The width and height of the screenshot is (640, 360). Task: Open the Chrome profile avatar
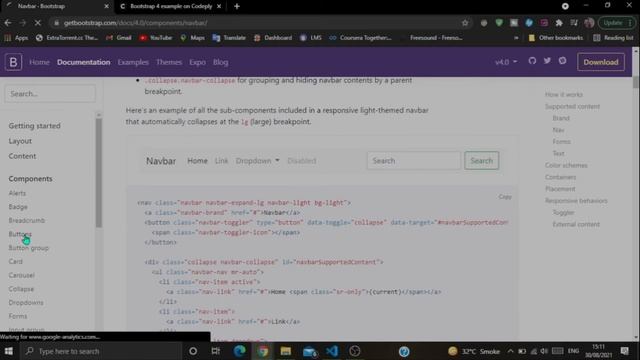[589, 23]
